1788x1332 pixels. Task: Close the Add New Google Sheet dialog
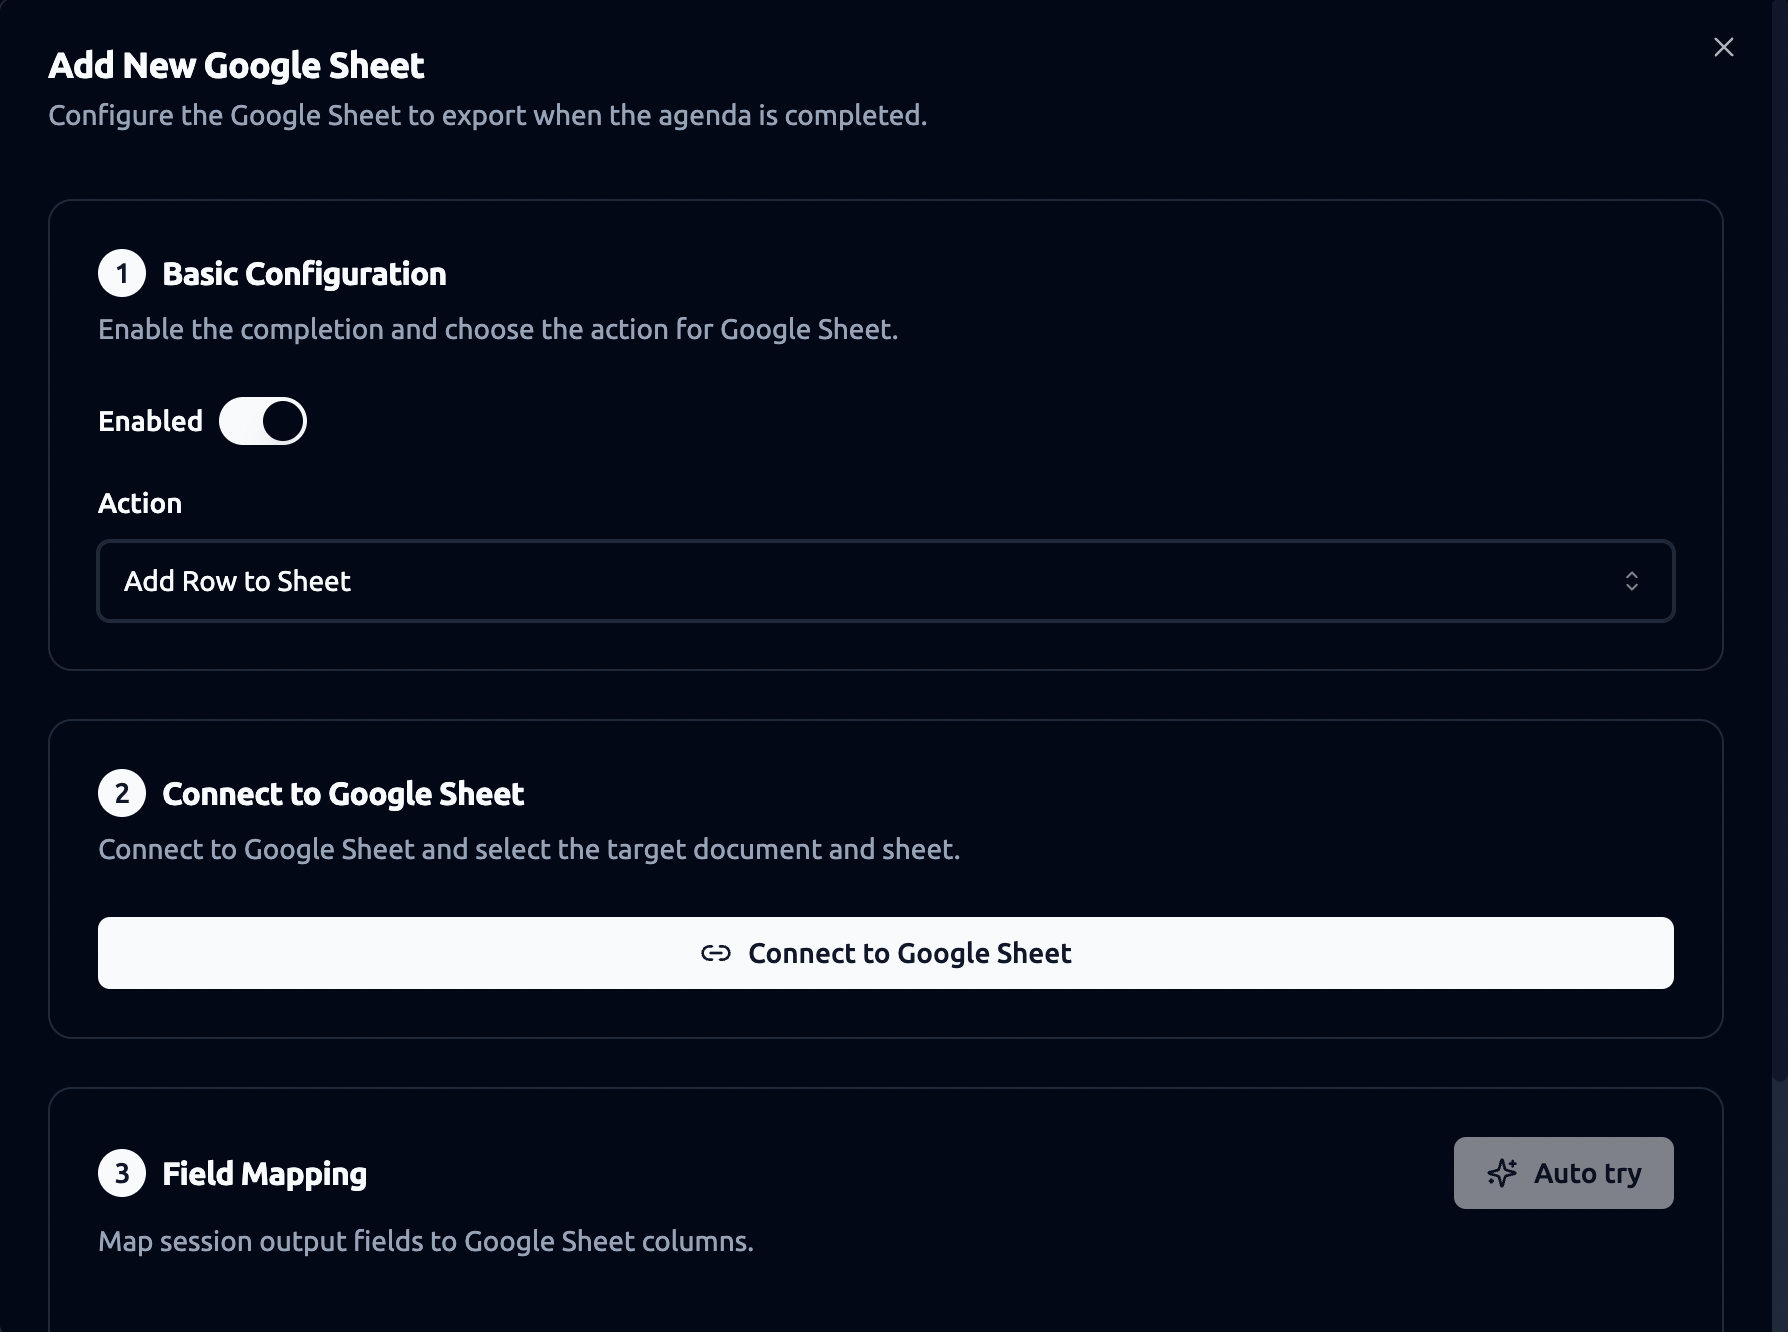(1723, 47)
